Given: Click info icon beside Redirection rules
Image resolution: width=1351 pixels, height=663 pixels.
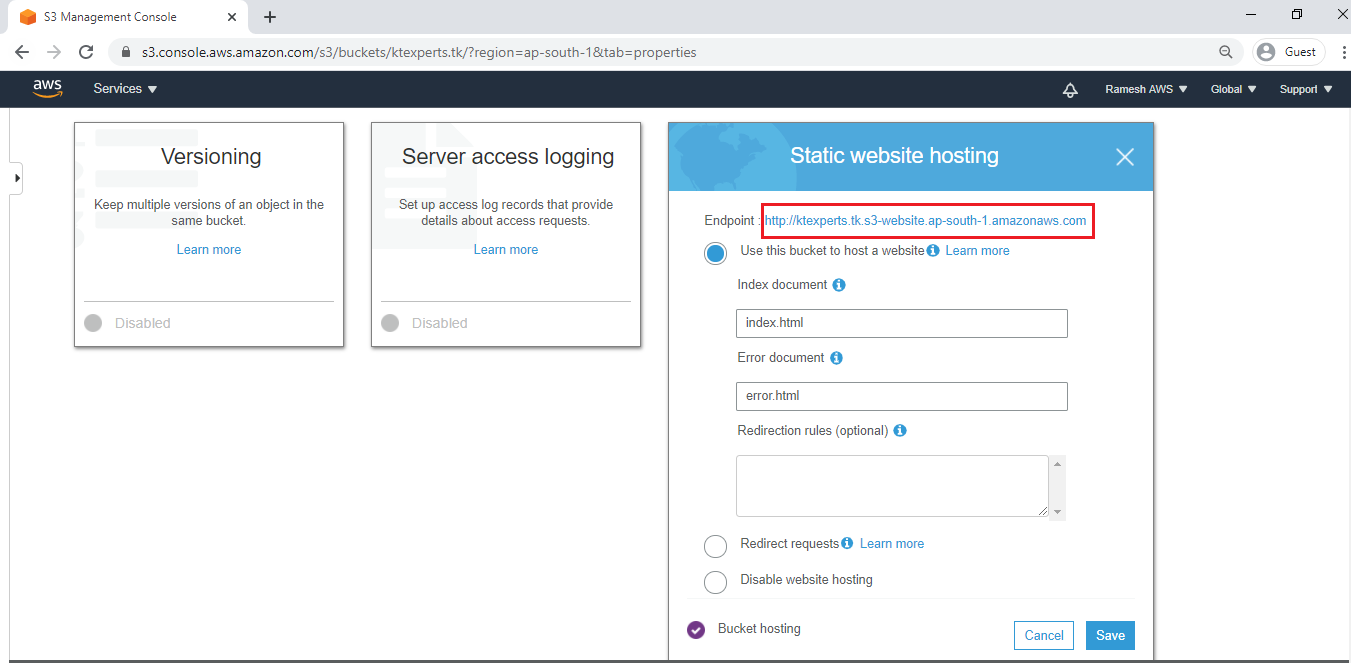Looking at the screenshot, I should [900, 431].
